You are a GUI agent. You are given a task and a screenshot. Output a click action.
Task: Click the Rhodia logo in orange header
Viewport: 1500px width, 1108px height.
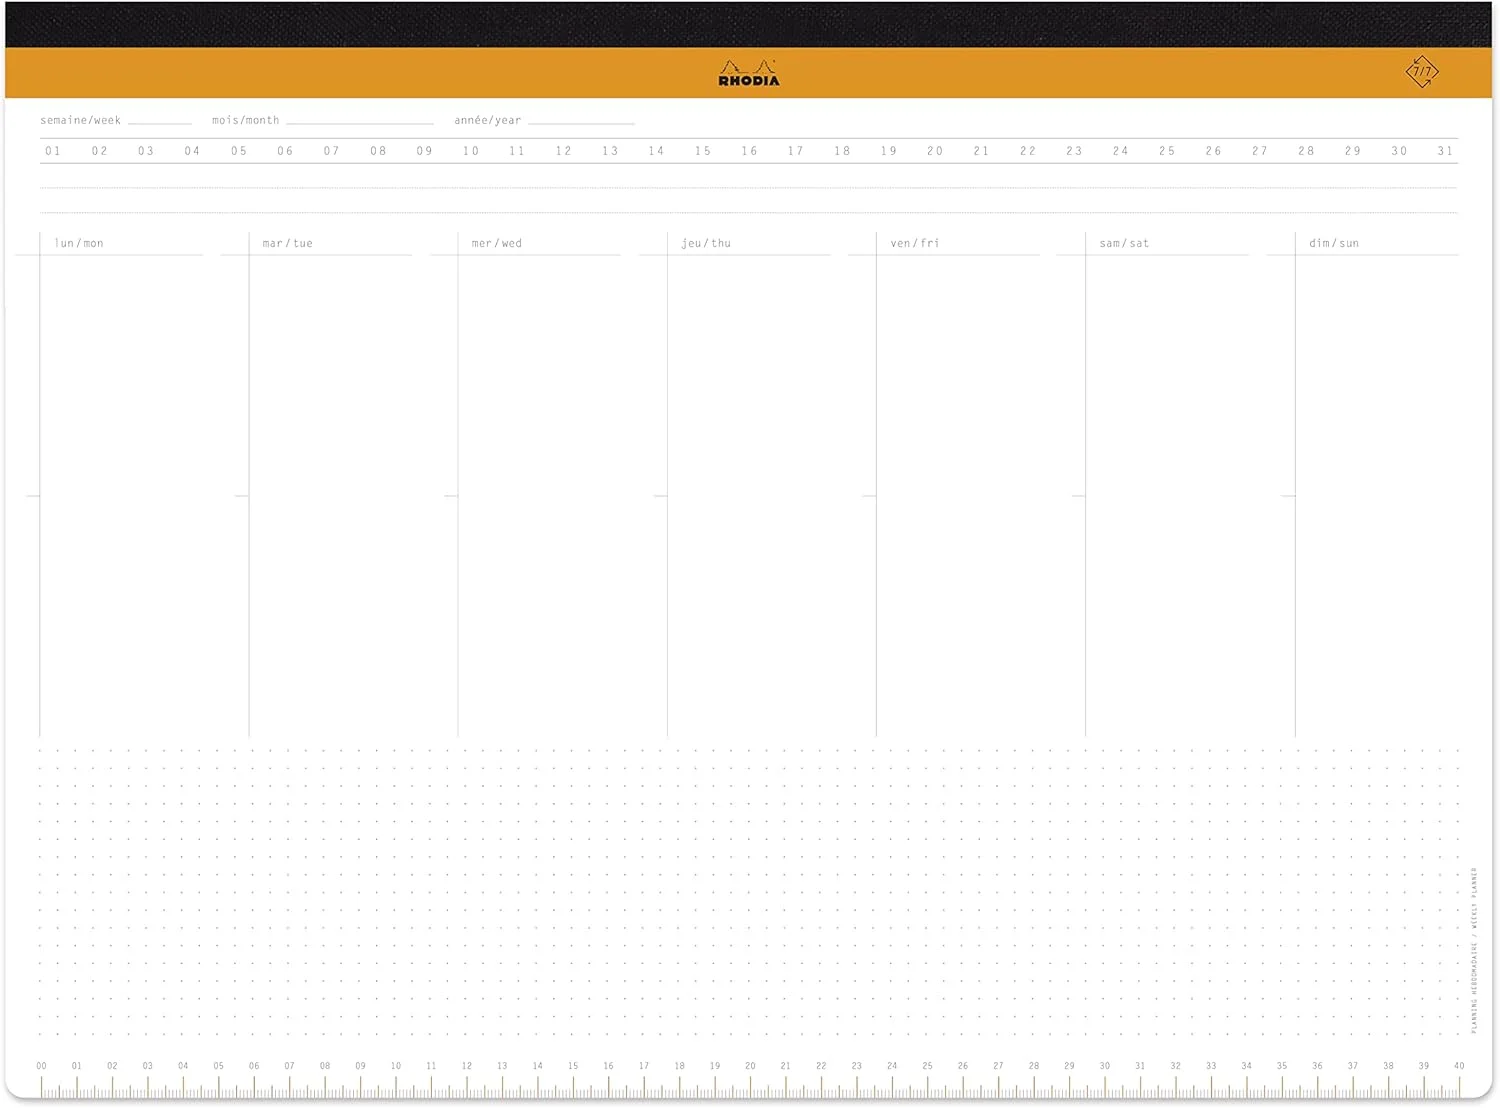(x=748, y=74)
